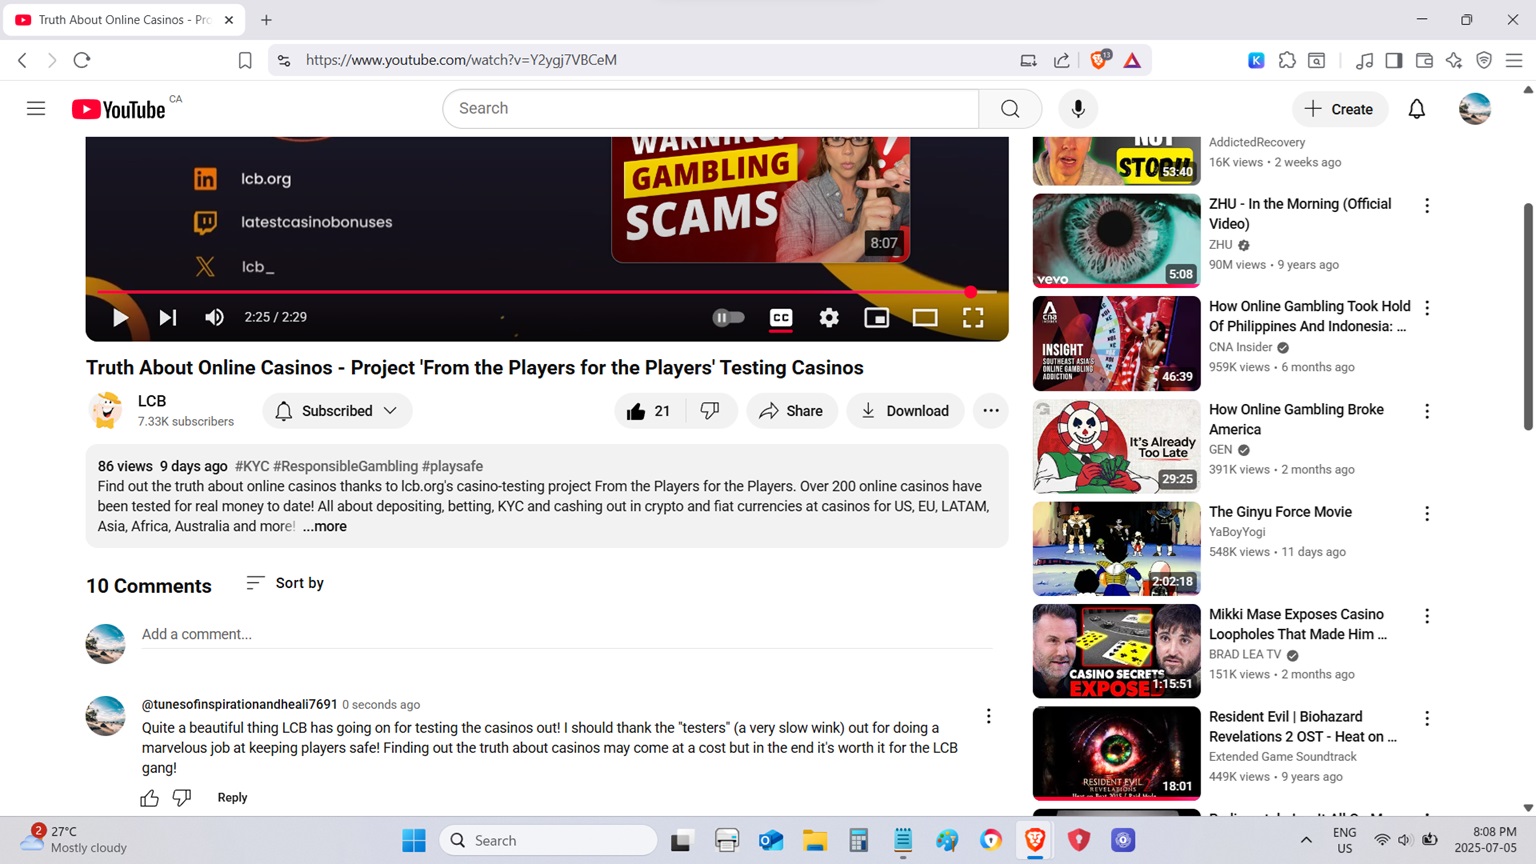
Task: Open @tunesofinspirationandheali7691 commenter profile
Action: (240, 704)
